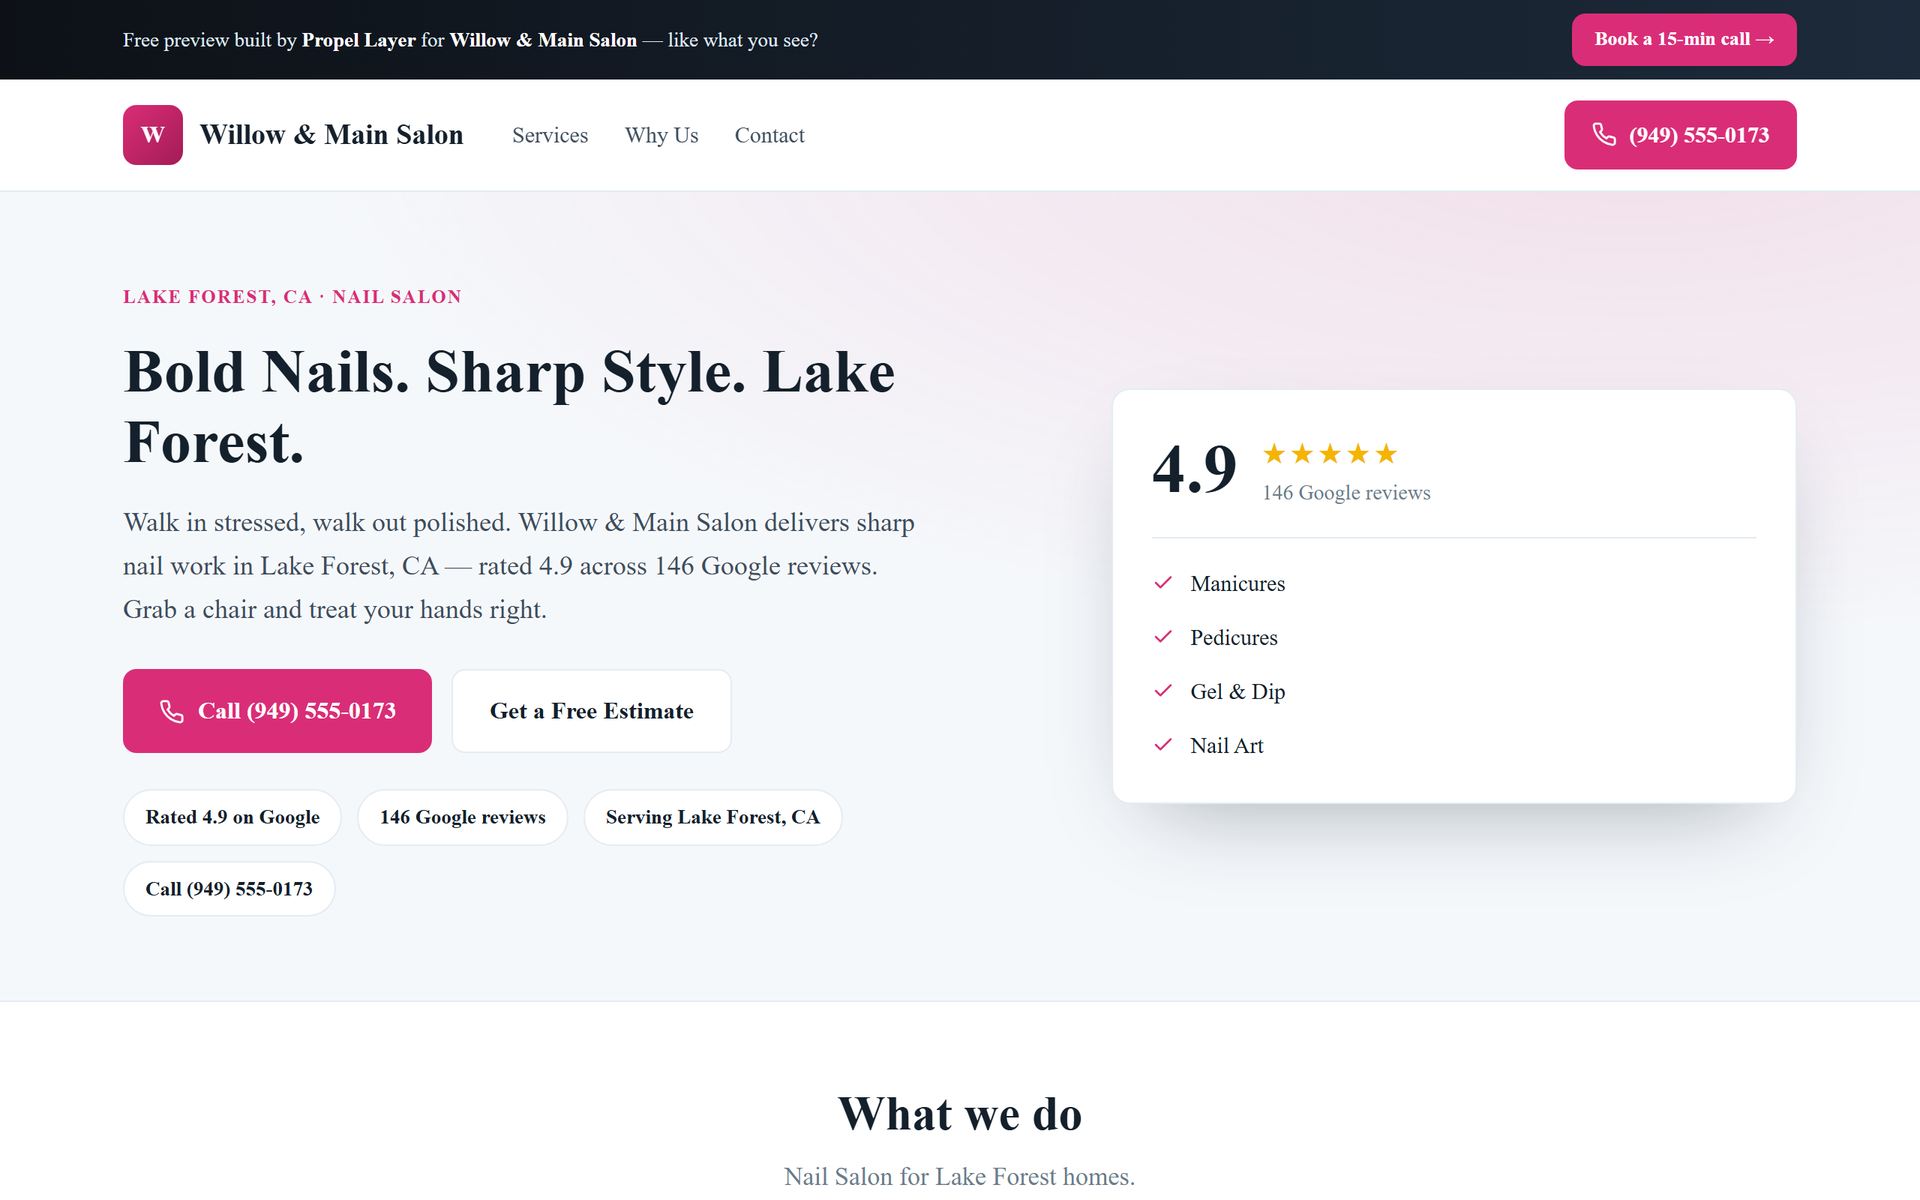Click Walk in stressed paragraph text
1920x1200 pixels.
(519, 566)
